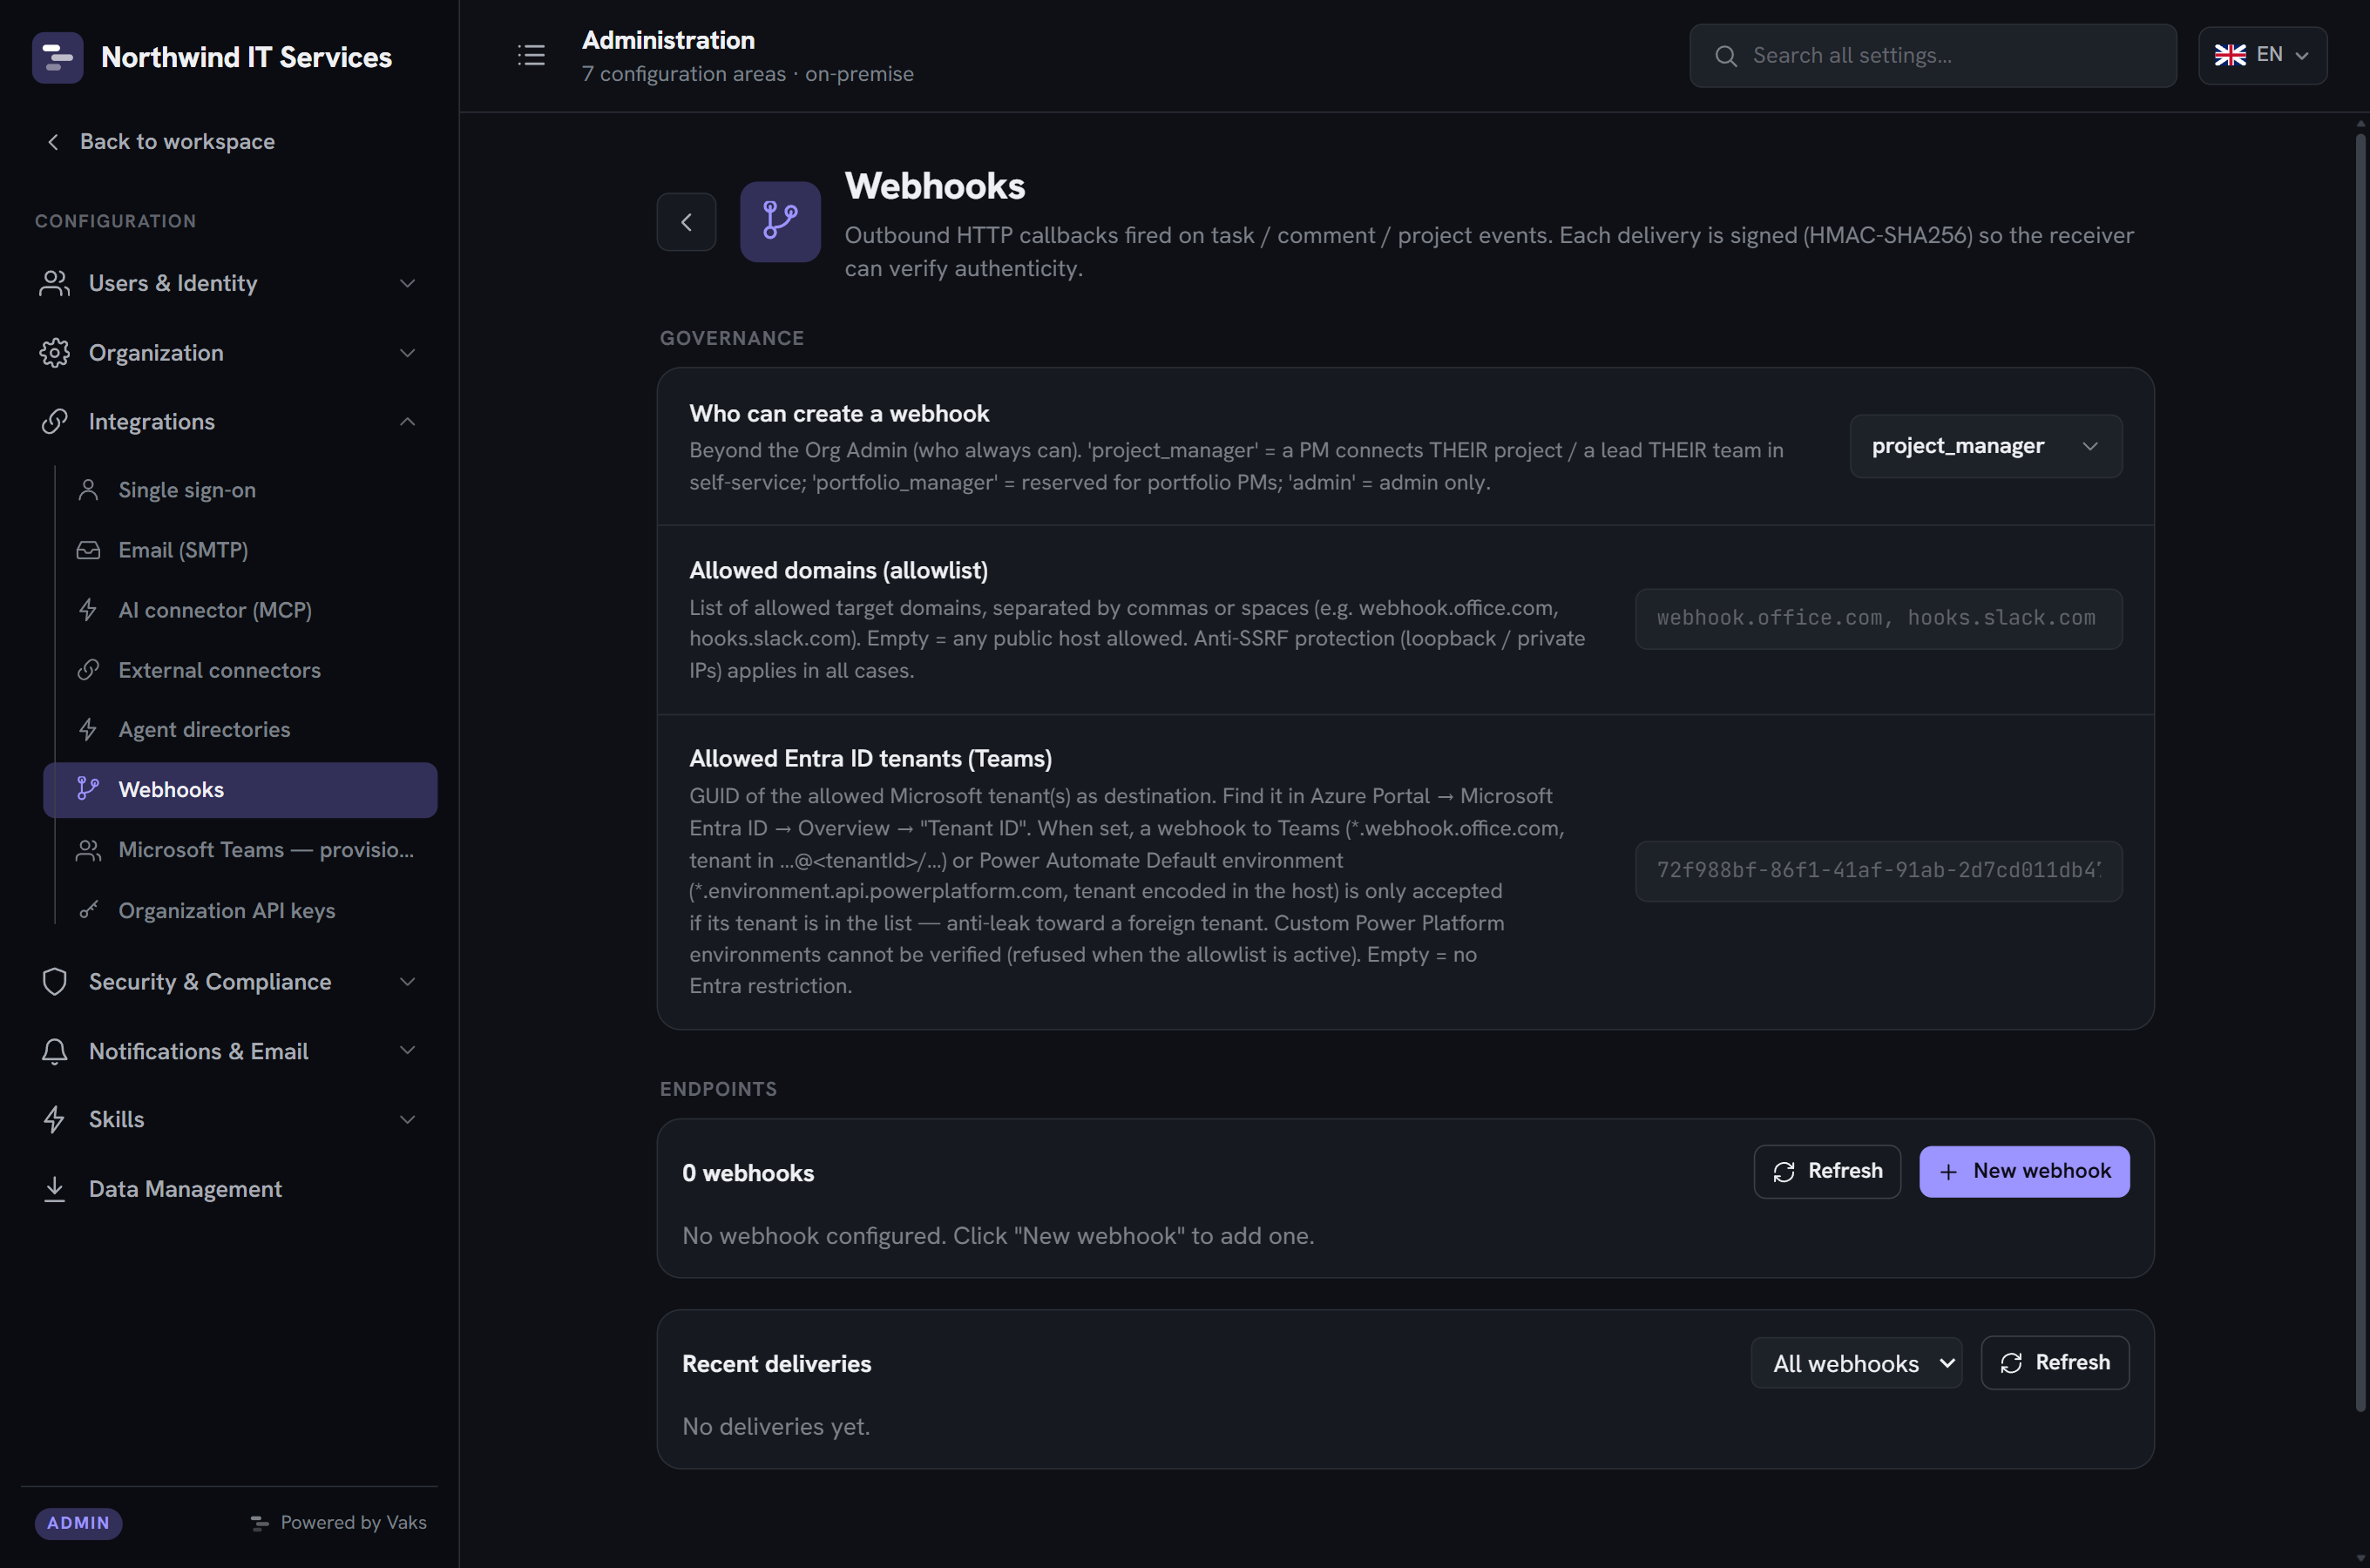Click the Organization gear icon

coord(55,353)
